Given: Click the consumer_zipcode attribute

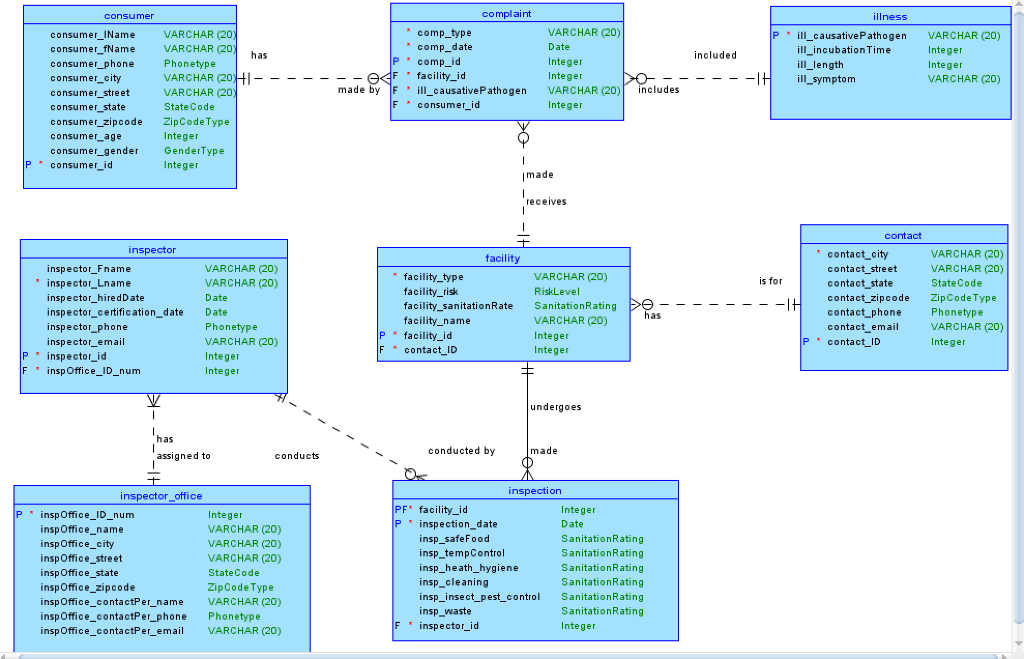Looking at the screenshot, I should pos(96,122).
